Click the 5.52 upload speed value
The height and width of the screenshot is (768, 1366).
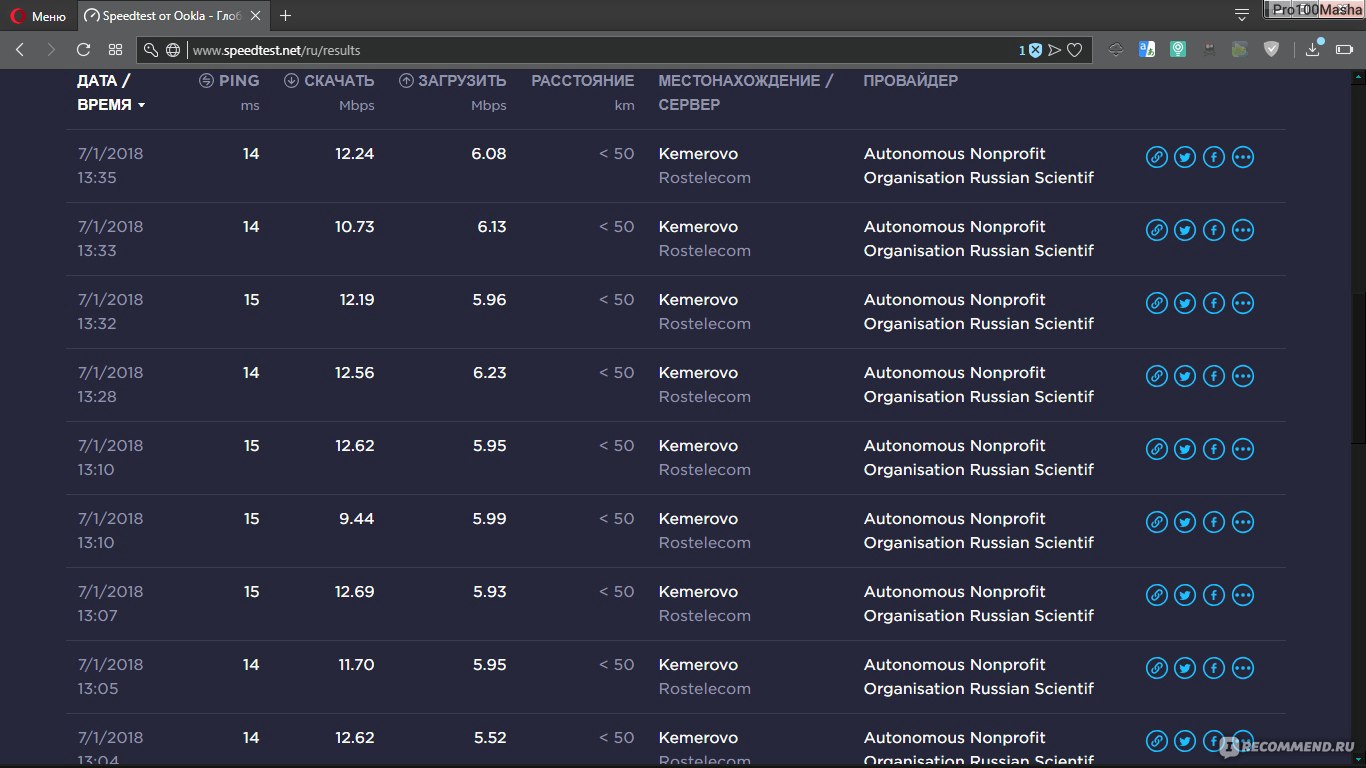[489, 738]
